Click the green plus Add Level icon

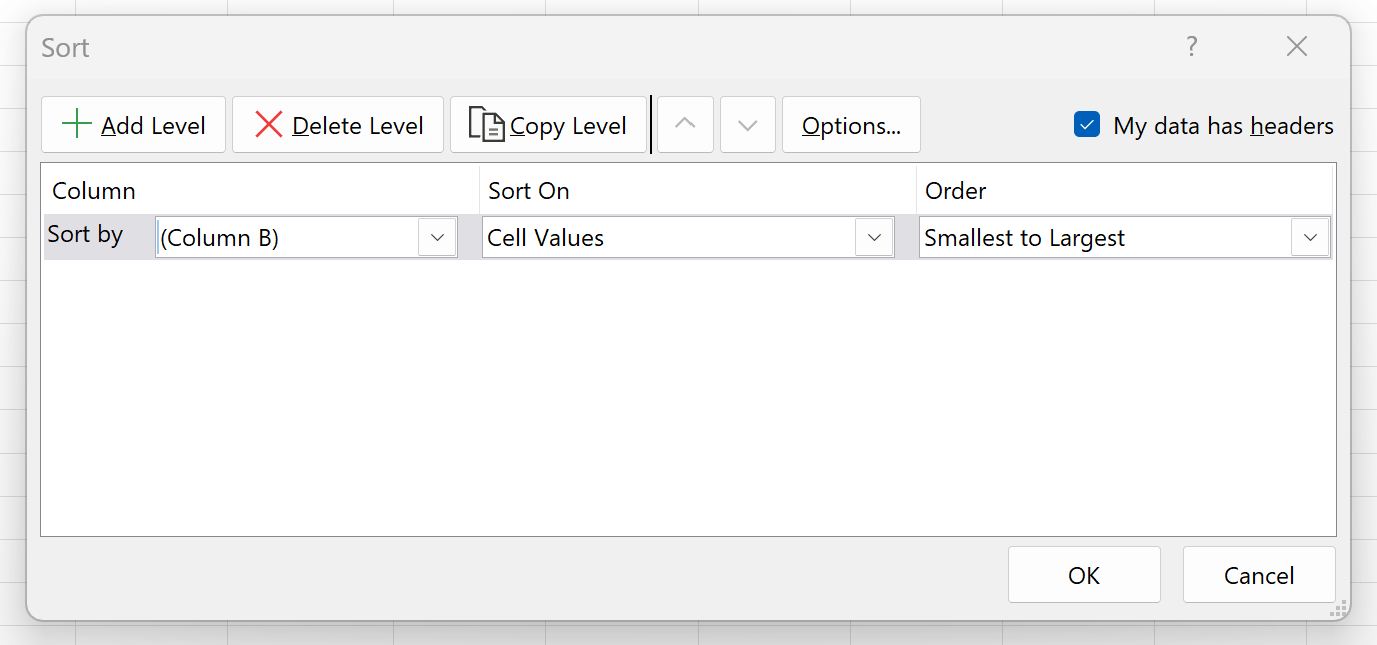point(76,125)
